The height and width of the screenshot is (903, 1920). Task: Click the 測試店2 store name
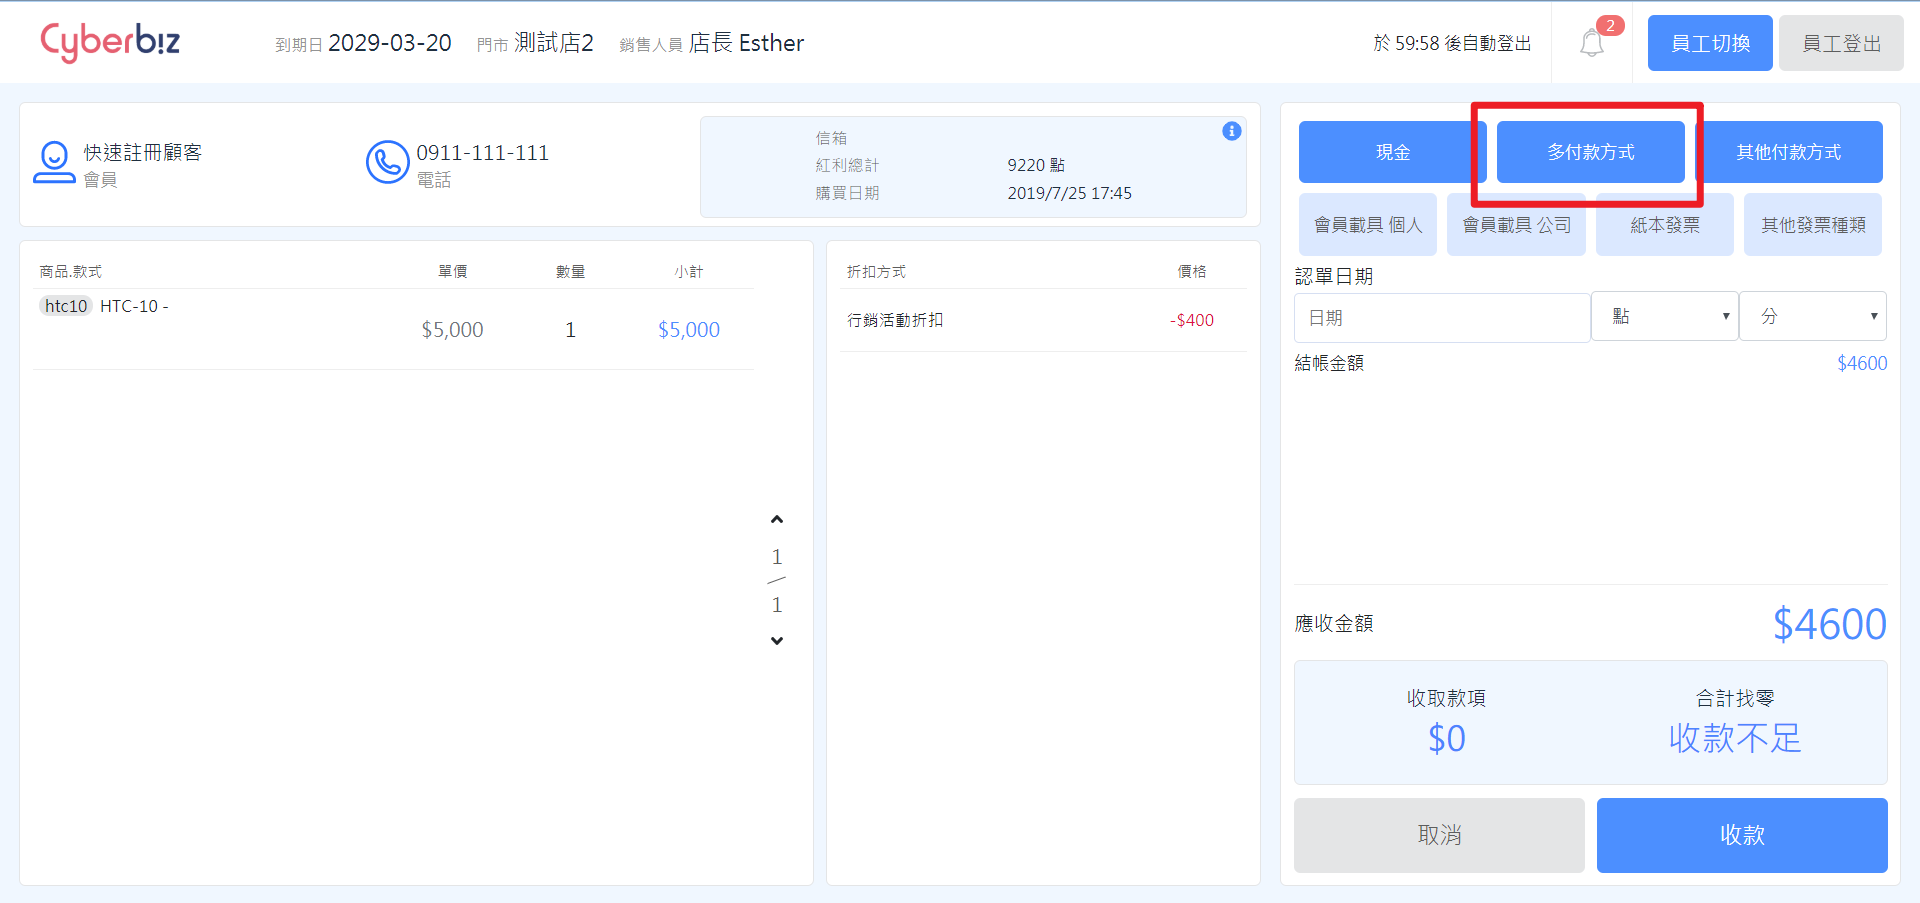(554, 43)
